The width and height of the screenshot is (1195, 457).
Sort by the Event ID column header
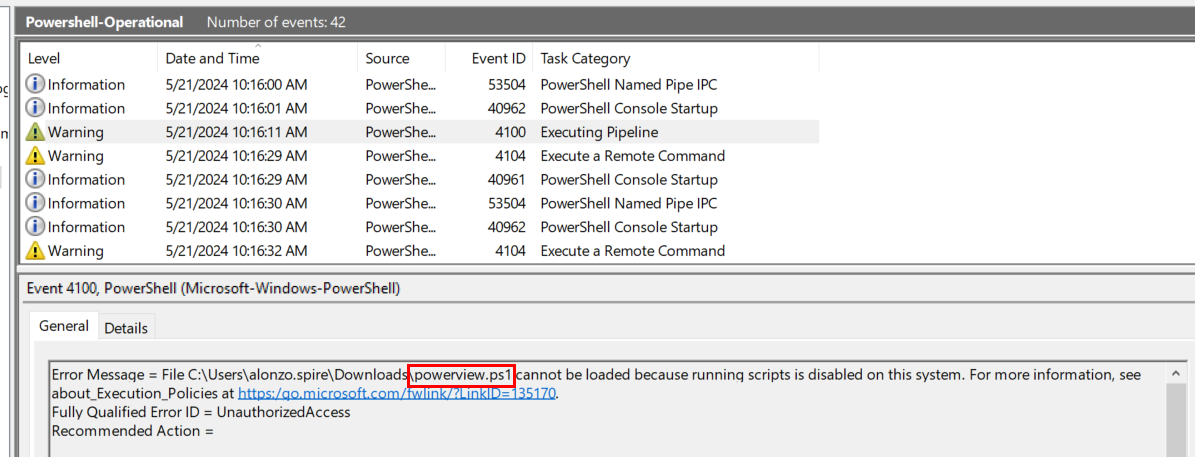click(498, 59)
